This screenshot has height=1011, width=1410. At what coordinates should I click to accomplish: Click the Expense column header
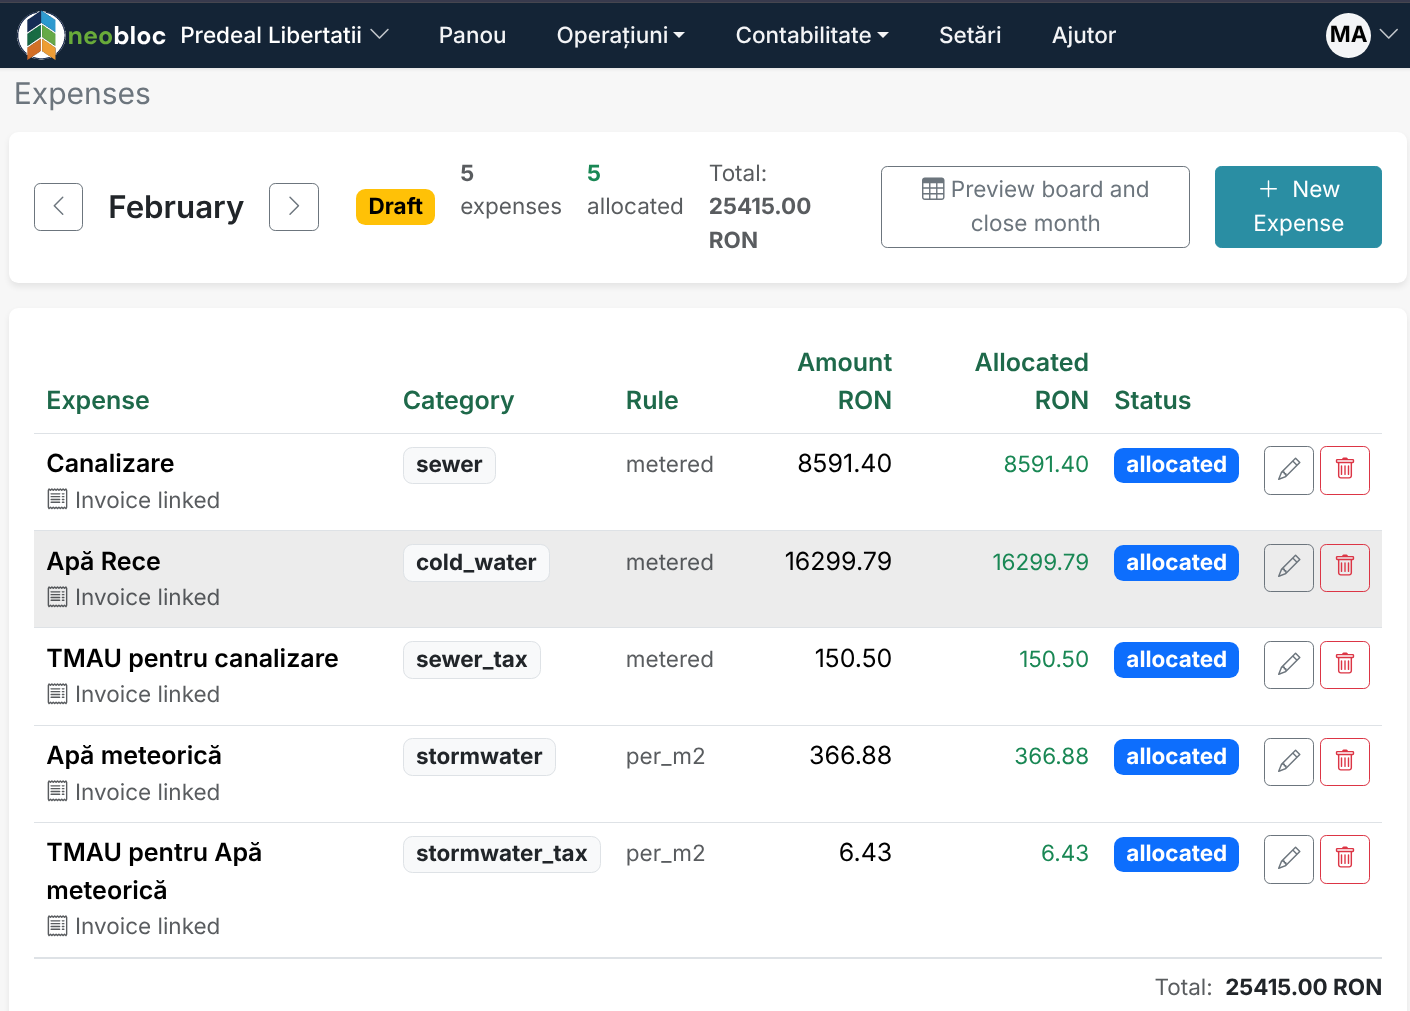[x=98, y=400]
